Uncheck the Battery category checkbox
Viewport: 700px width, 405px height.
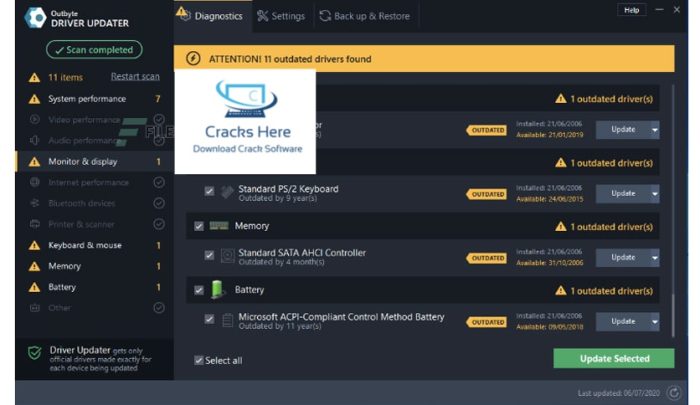pyautogui.click(x=199, y=290)
